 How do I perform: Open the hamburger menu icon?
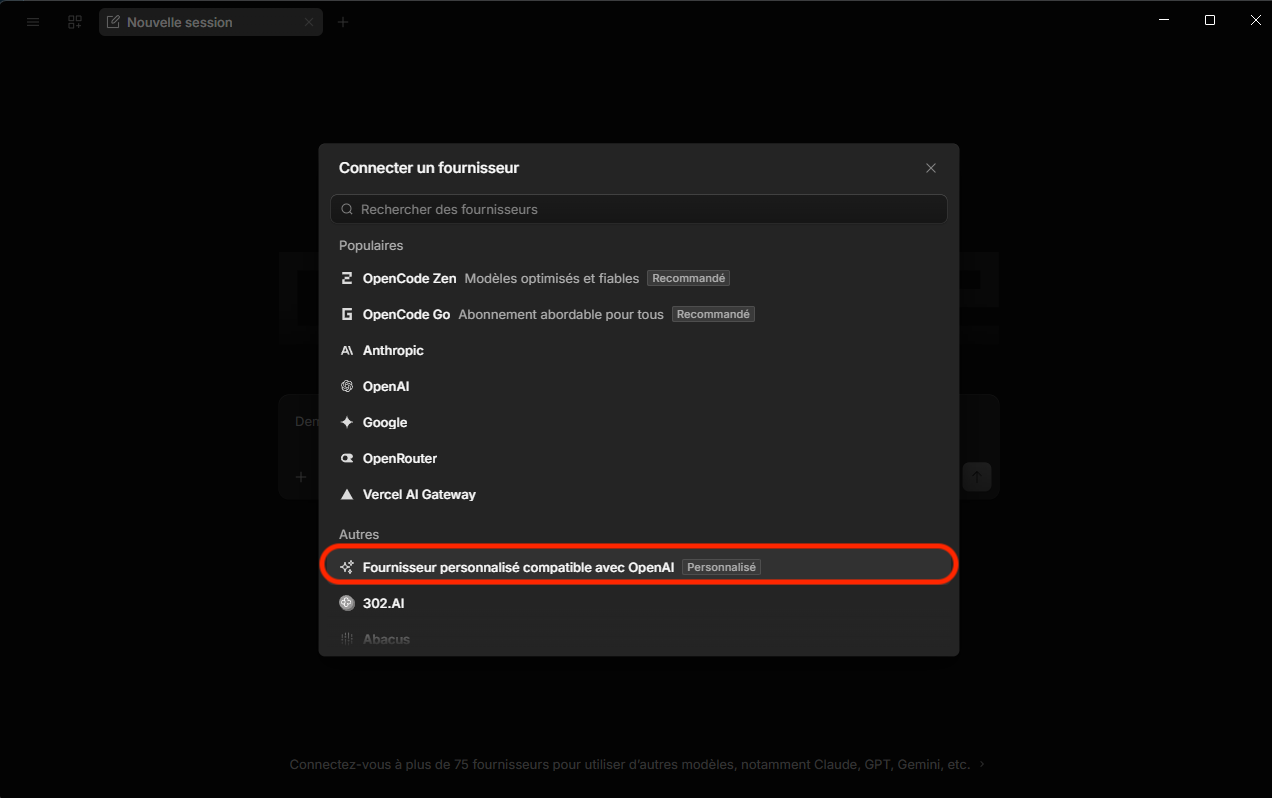pyautogui.click(x=33, y=22)
